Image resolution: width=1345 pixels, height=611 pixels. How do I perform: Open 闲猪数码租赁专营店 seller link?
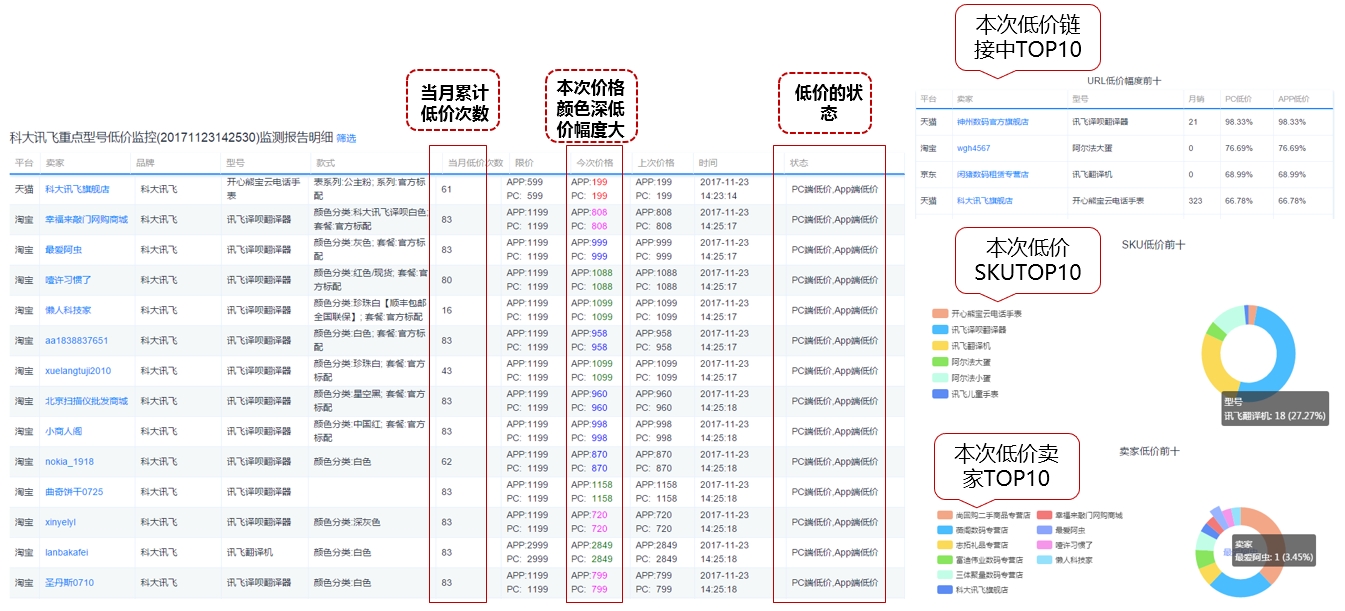[992, 174]
